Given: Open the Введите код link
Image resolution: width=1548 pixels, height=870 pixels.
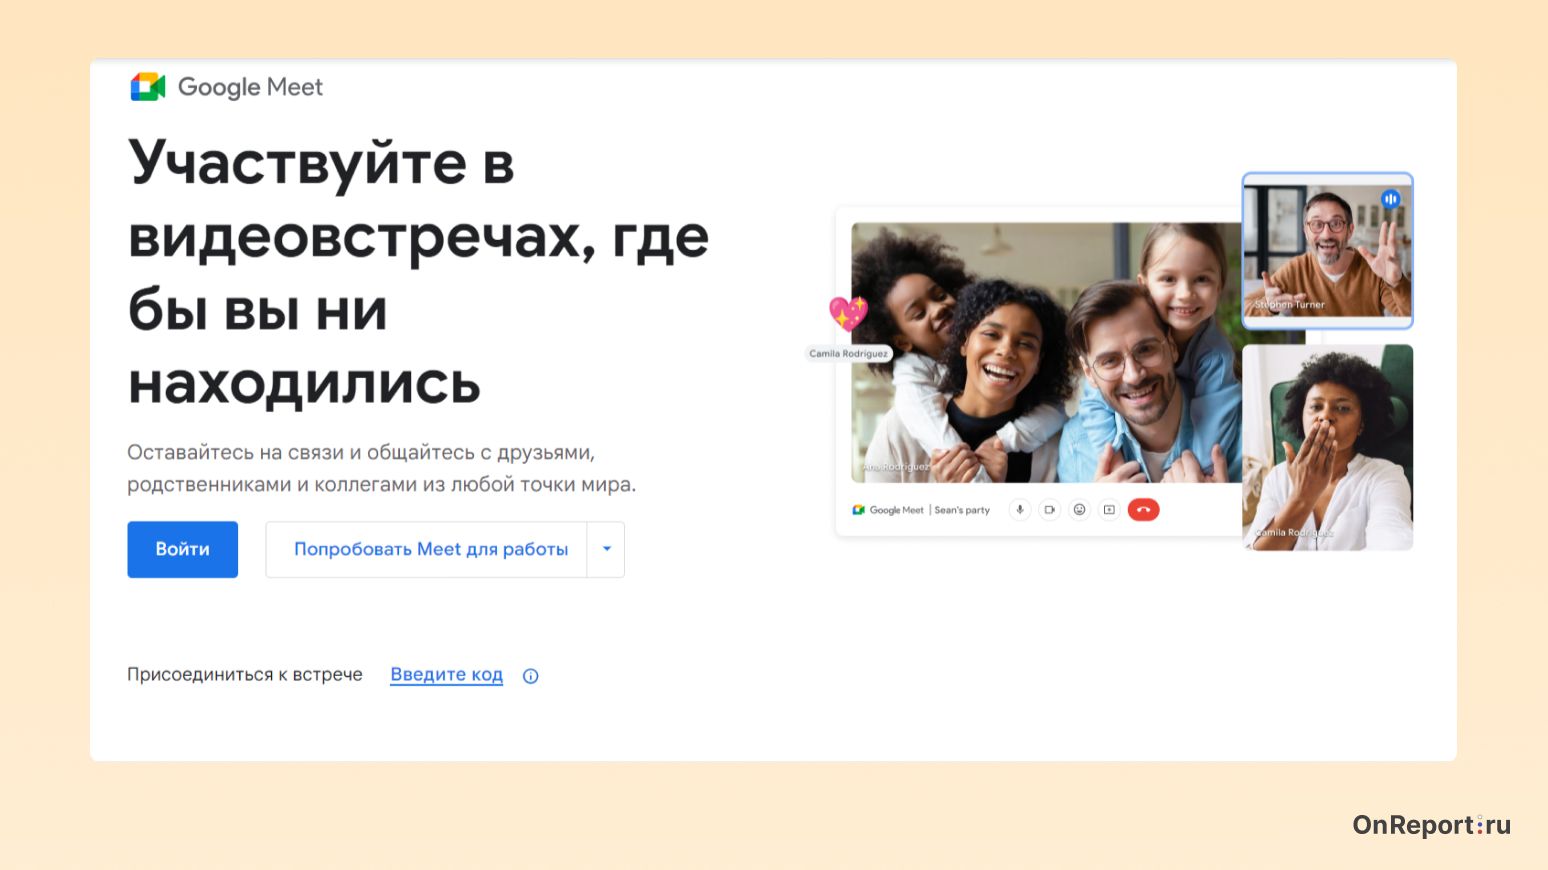Looking at the screenshot, I should [446, 675].
